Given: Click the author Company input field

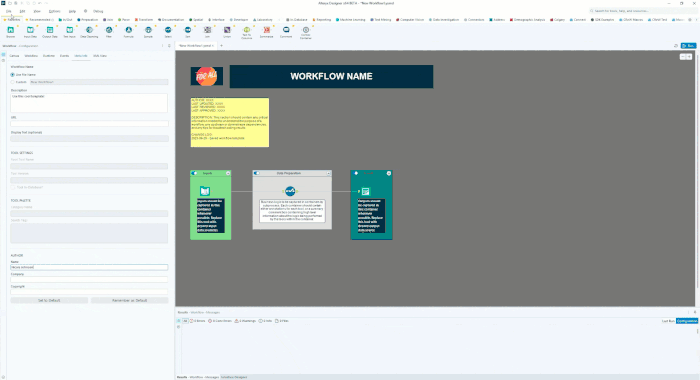Looking at the screenshot, I should pos(89,280).
